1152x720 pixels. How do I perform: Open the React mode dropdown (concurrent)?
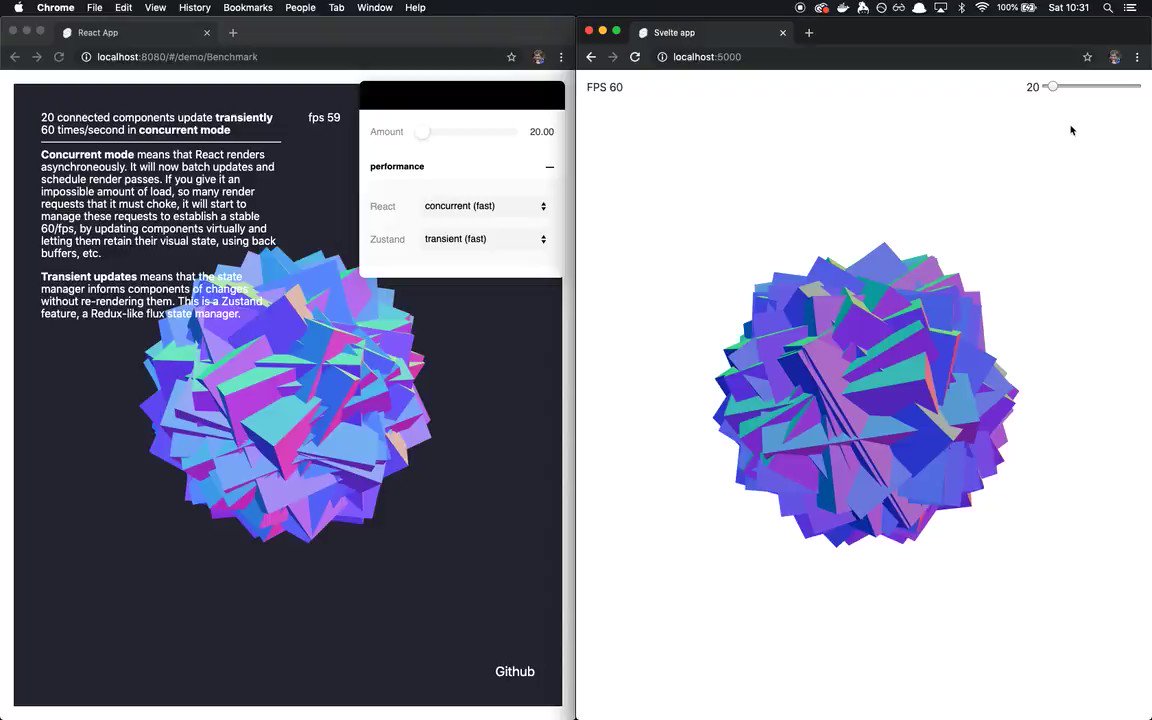[485, 206]
